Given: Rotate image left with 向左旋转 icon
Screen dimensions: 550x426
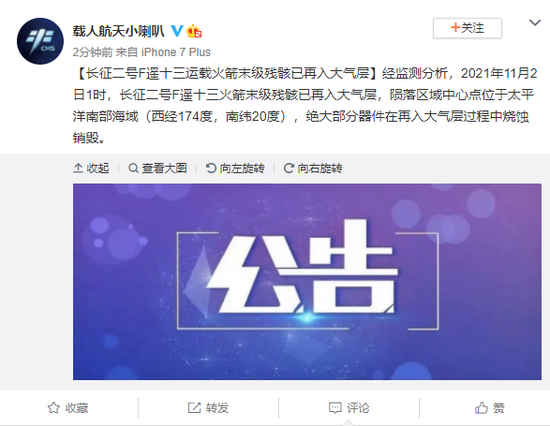Looking at the screenshot, I should click(x=211, y=168).
